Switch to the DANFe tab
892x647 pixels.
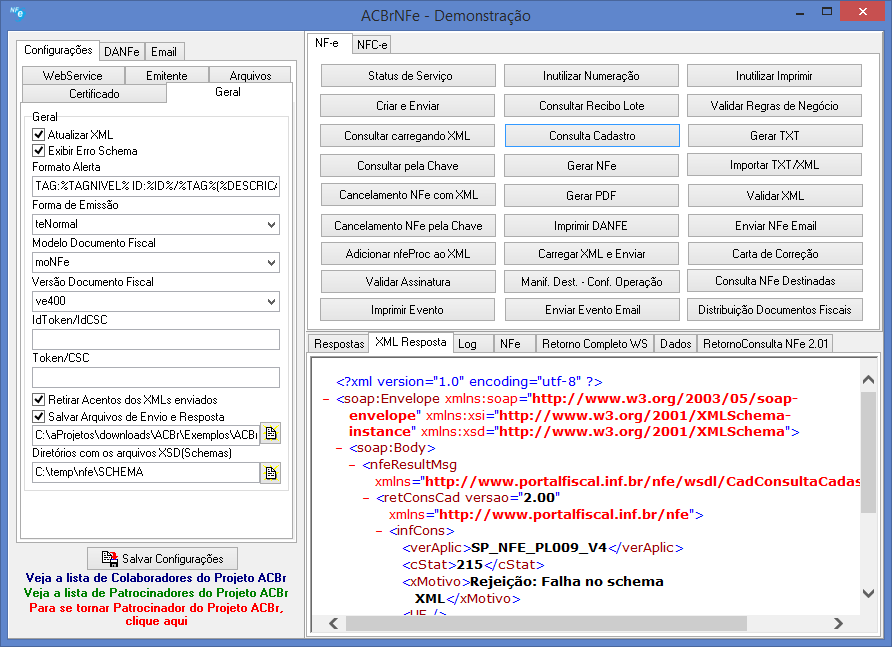tap(122, 52)
